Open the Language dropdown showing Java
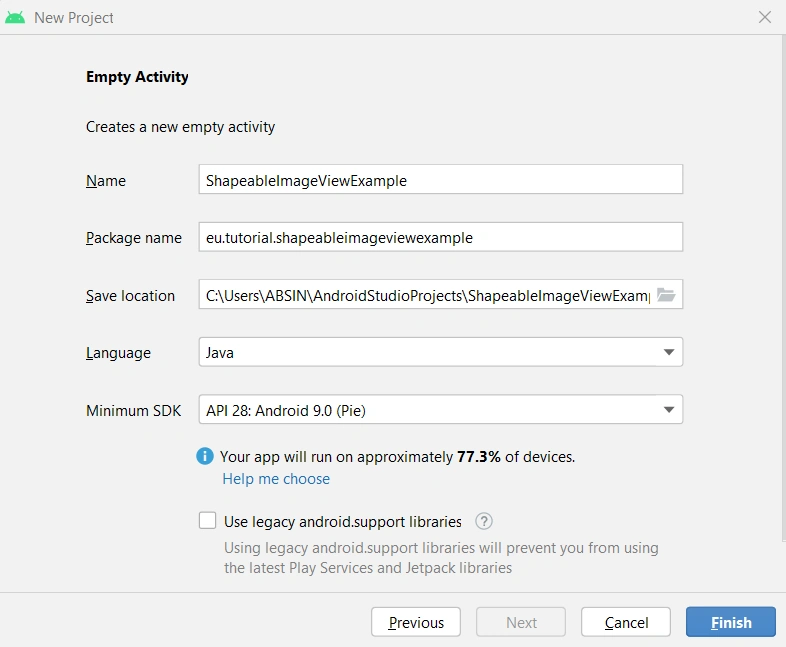 click(x=441, y=352)
